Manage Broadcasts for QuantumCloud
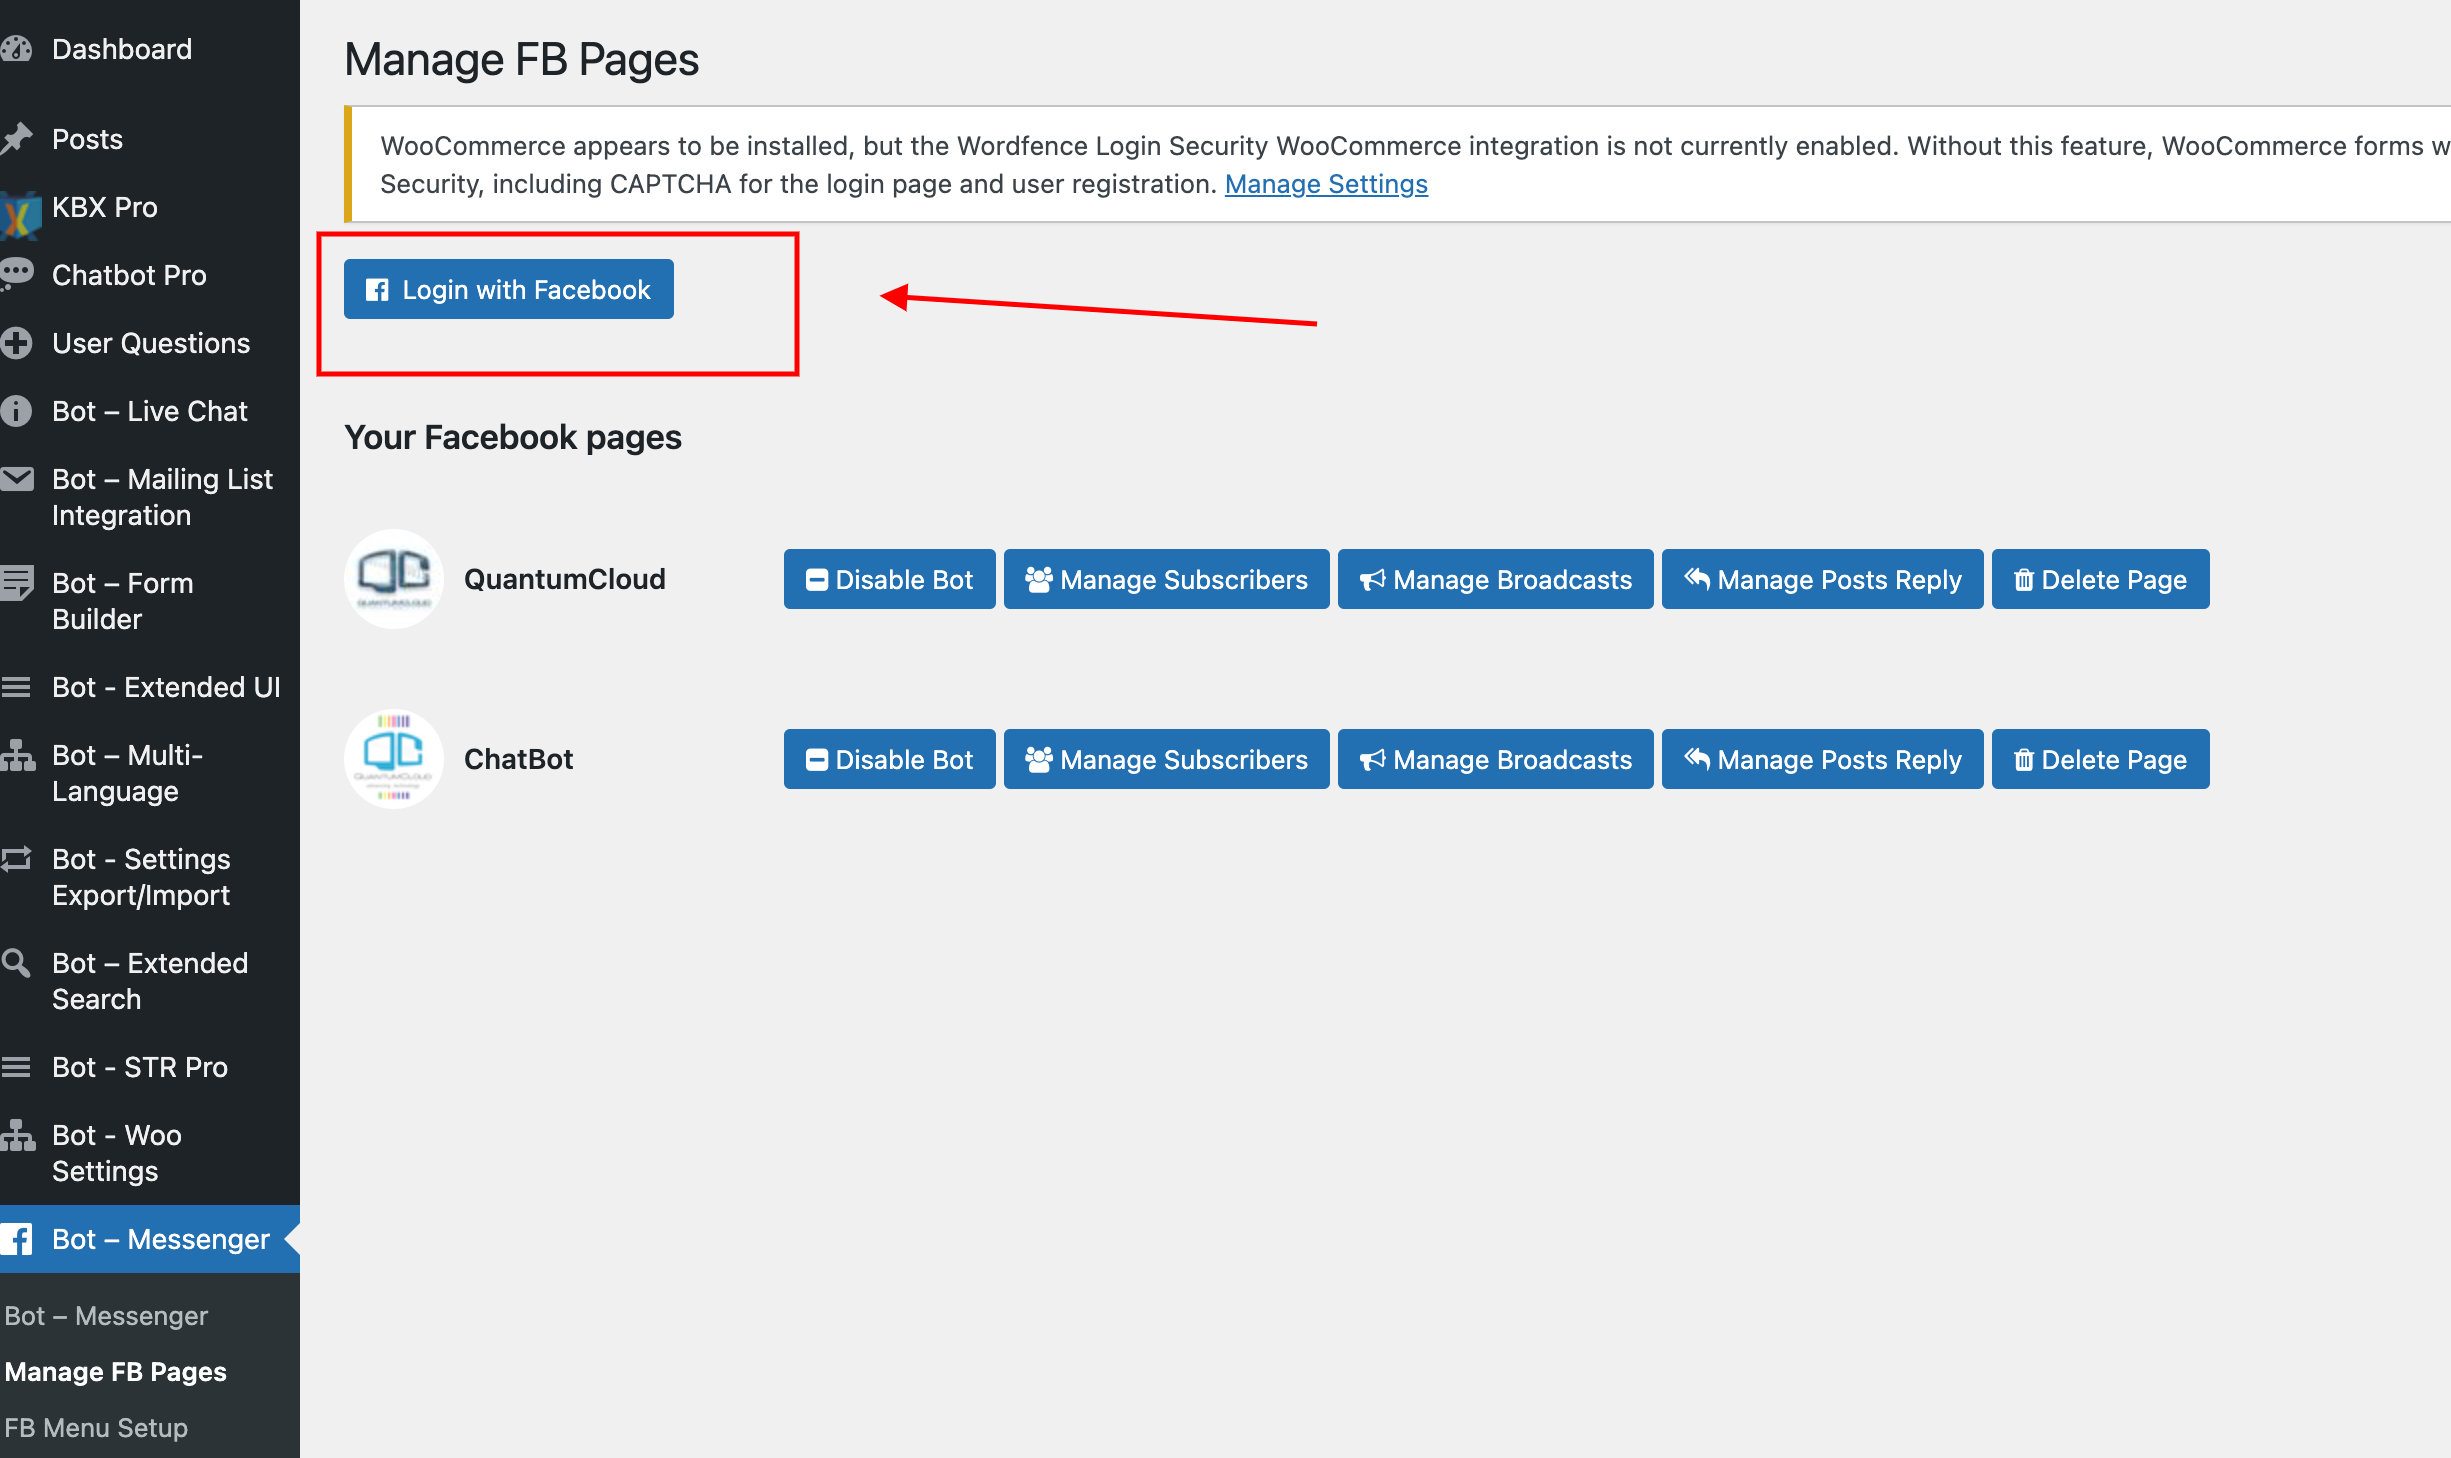 click(x=1496, y=579)
